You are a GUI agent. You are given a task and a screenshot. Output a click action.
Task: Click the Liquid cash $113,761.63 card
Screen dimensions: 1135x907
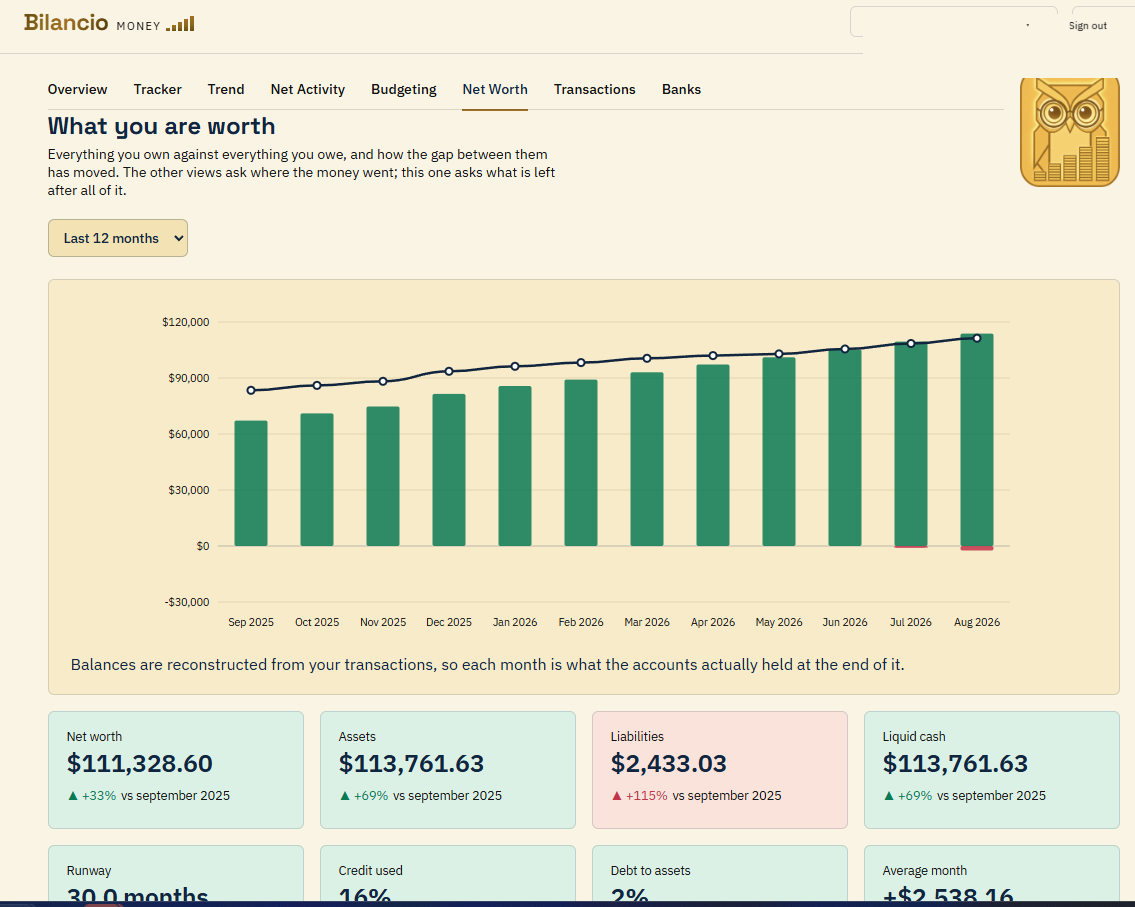pyautogui.click(x=992, y=769)
